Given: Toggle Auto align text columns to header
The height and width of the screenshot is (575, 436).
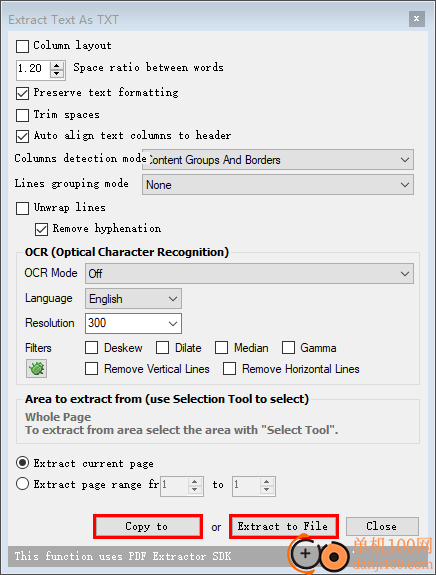Looking at the screenshot, I should coord(22,136).
